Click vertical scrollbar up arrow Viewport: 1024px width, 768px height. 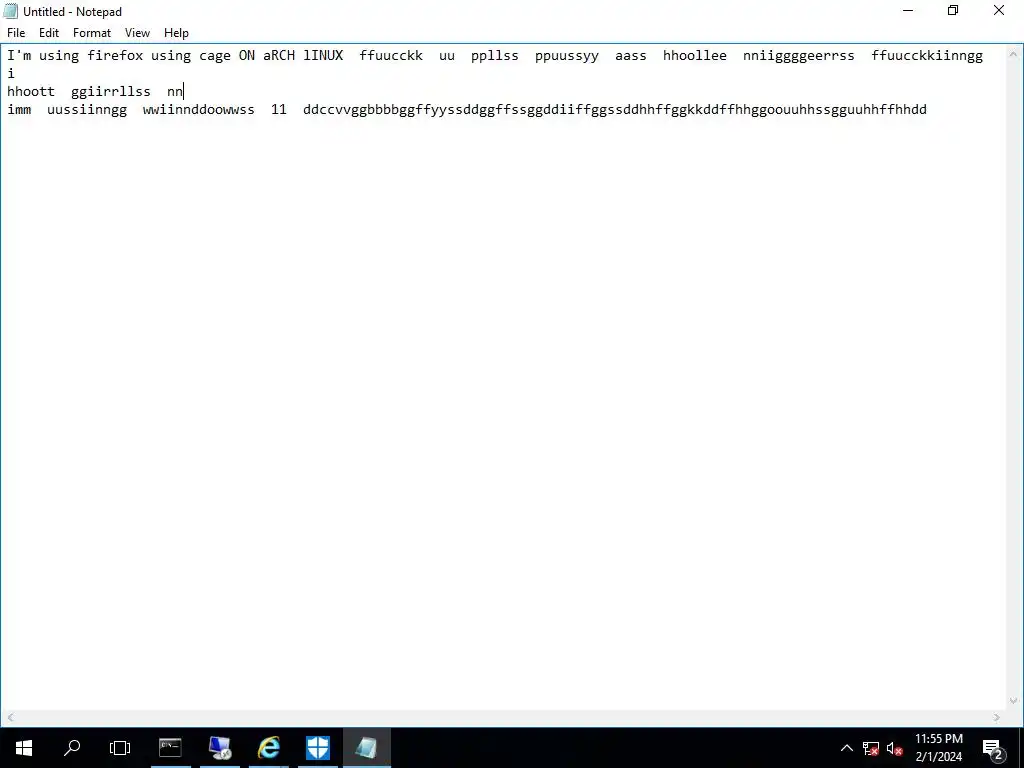click(1014, 54)
